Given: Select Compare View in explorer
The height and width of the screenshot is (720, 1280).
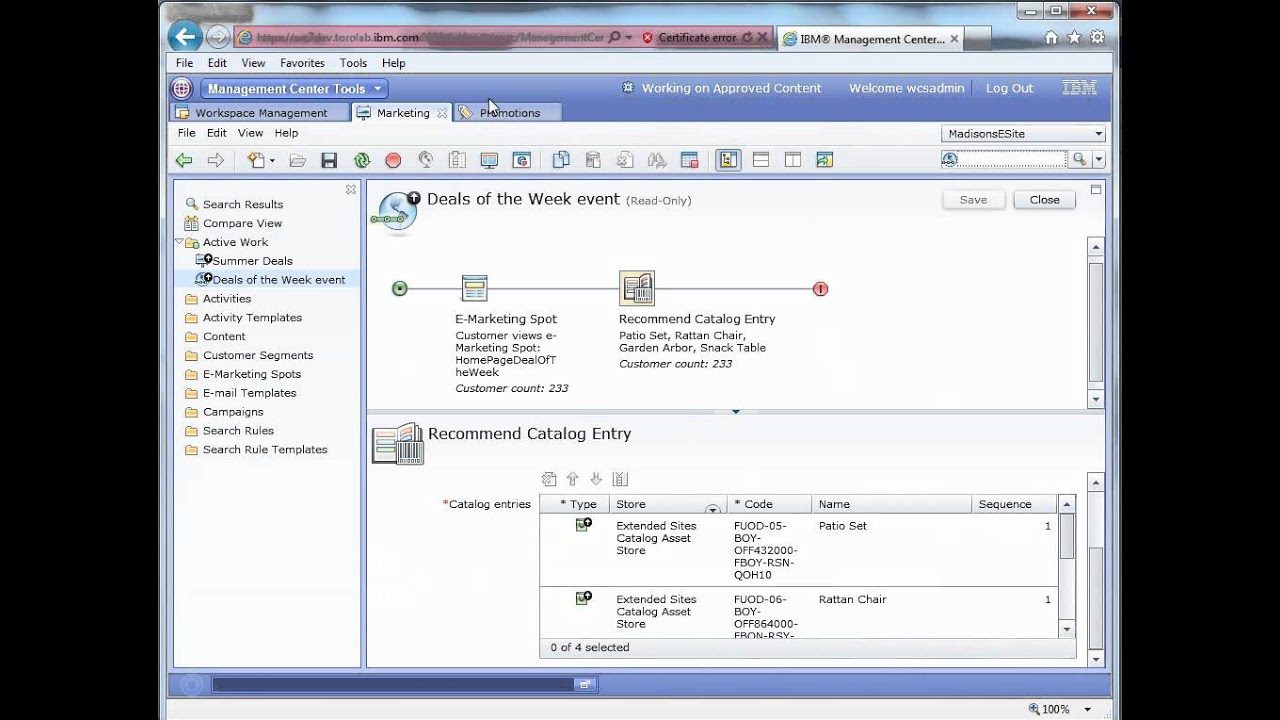Looking at the screenshot, I should (242, 223).
